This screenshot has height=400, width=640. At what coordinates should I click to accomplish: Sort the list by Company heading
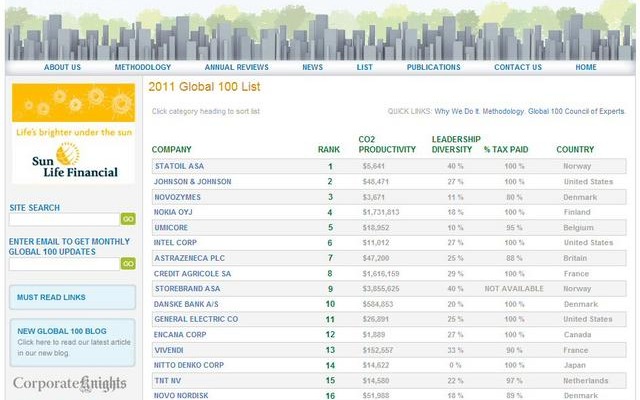[x=171, y=149]
